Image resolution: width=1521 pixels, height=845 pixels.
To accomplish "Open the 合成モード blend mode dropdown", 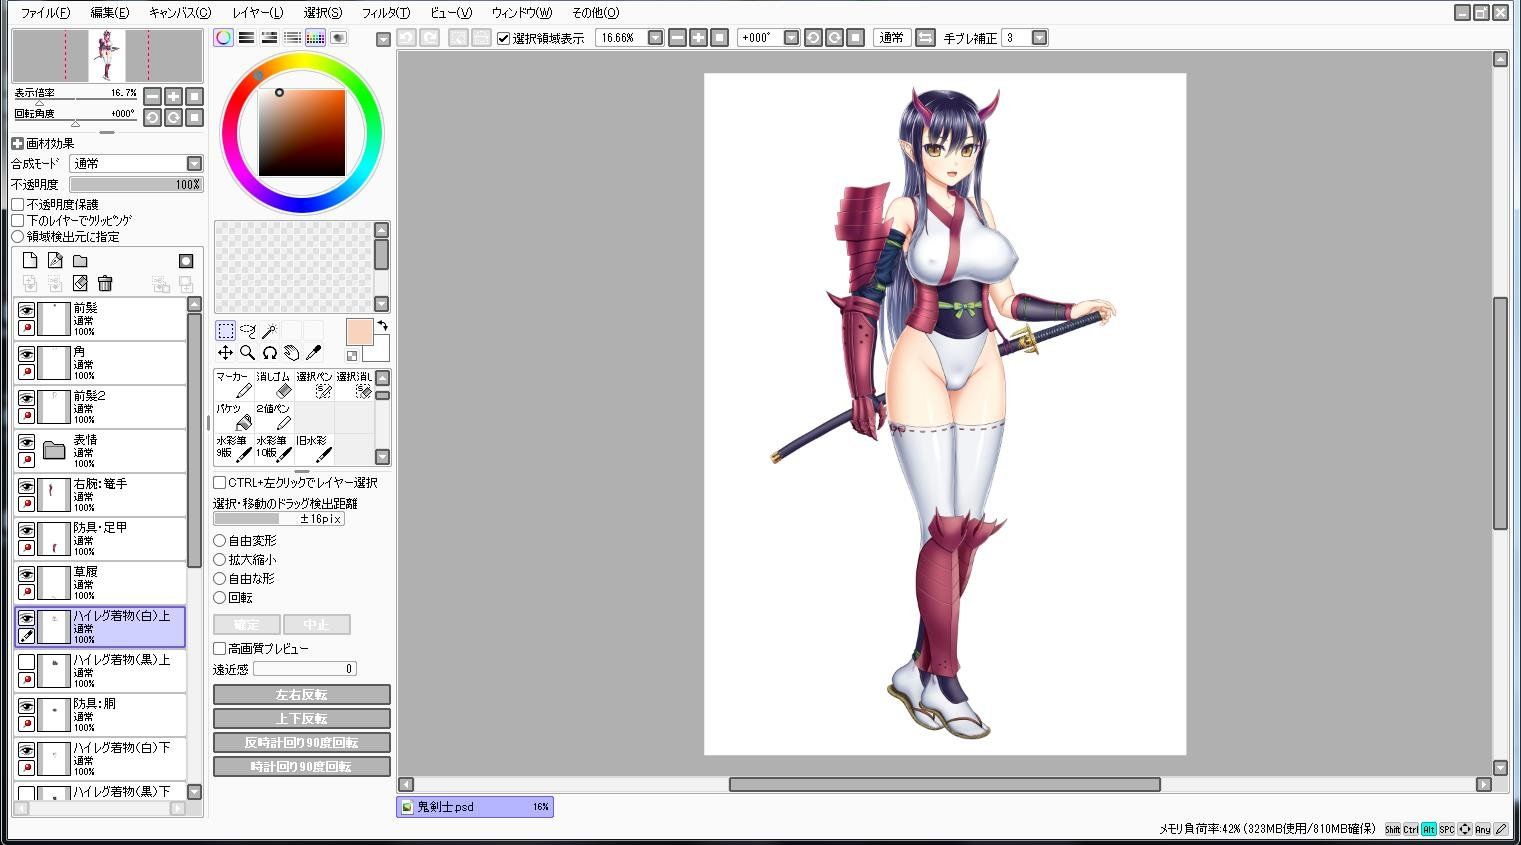I will pos(137,163).
